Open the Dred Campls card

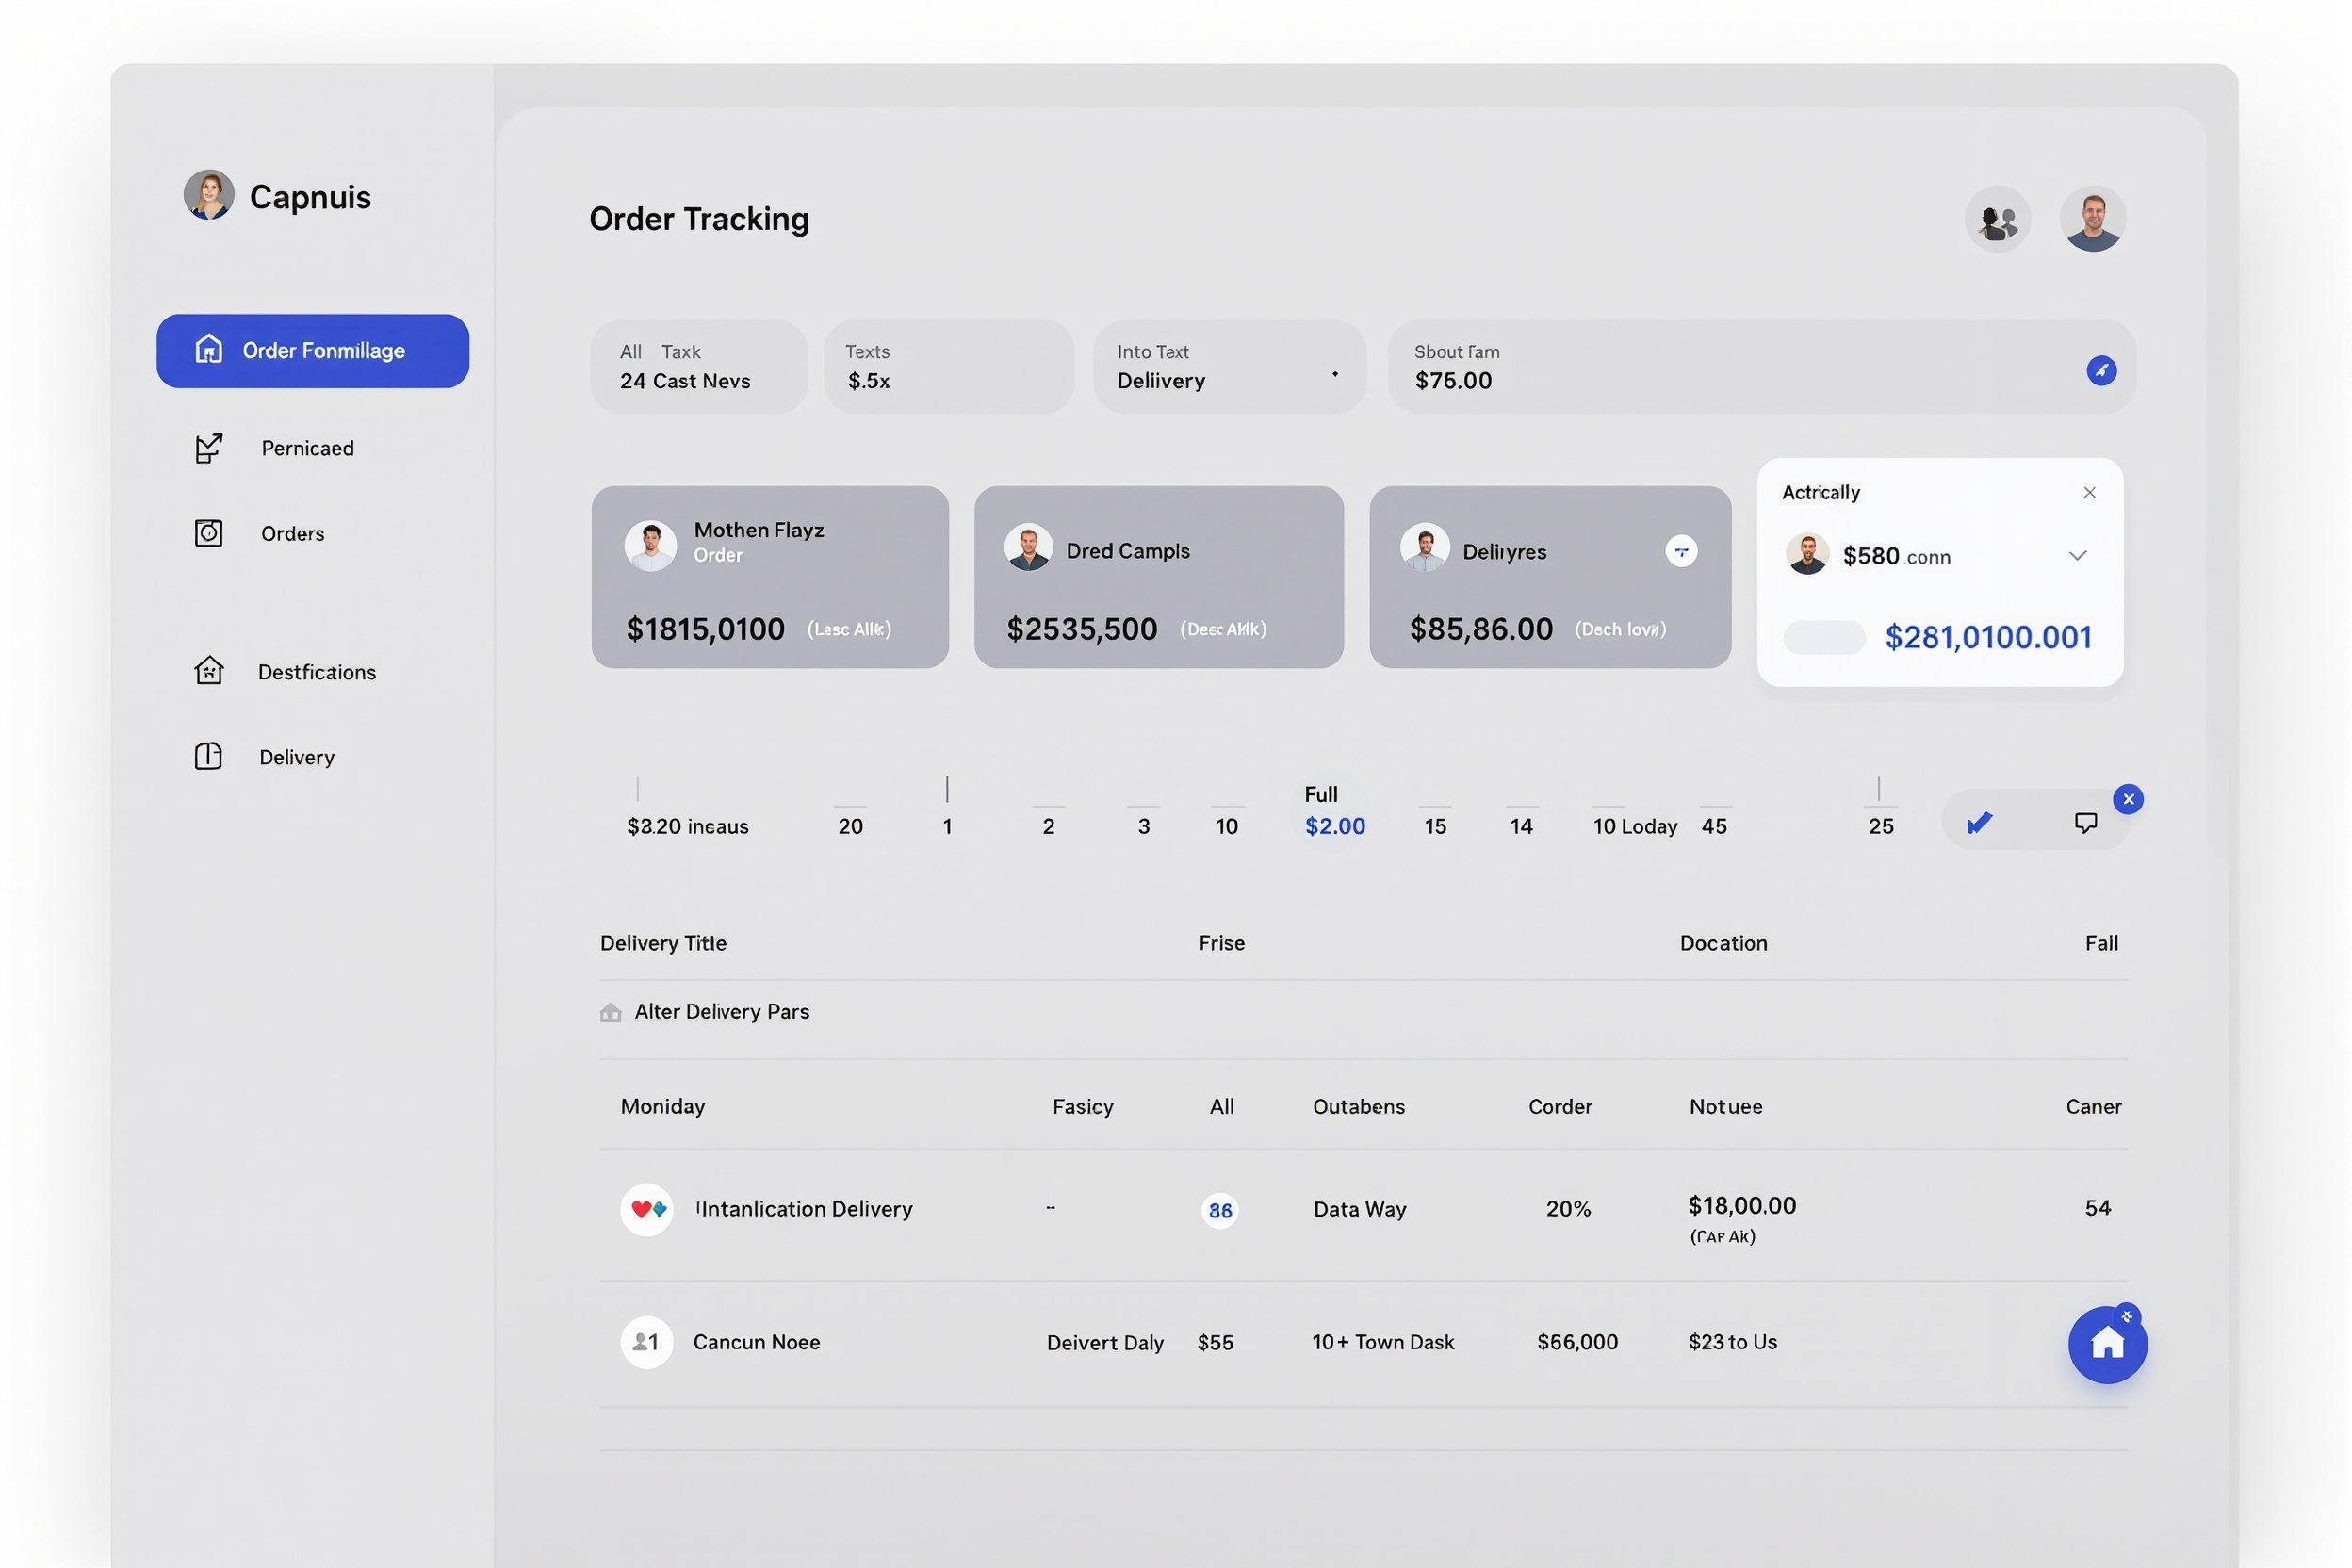pos(1159,577)
